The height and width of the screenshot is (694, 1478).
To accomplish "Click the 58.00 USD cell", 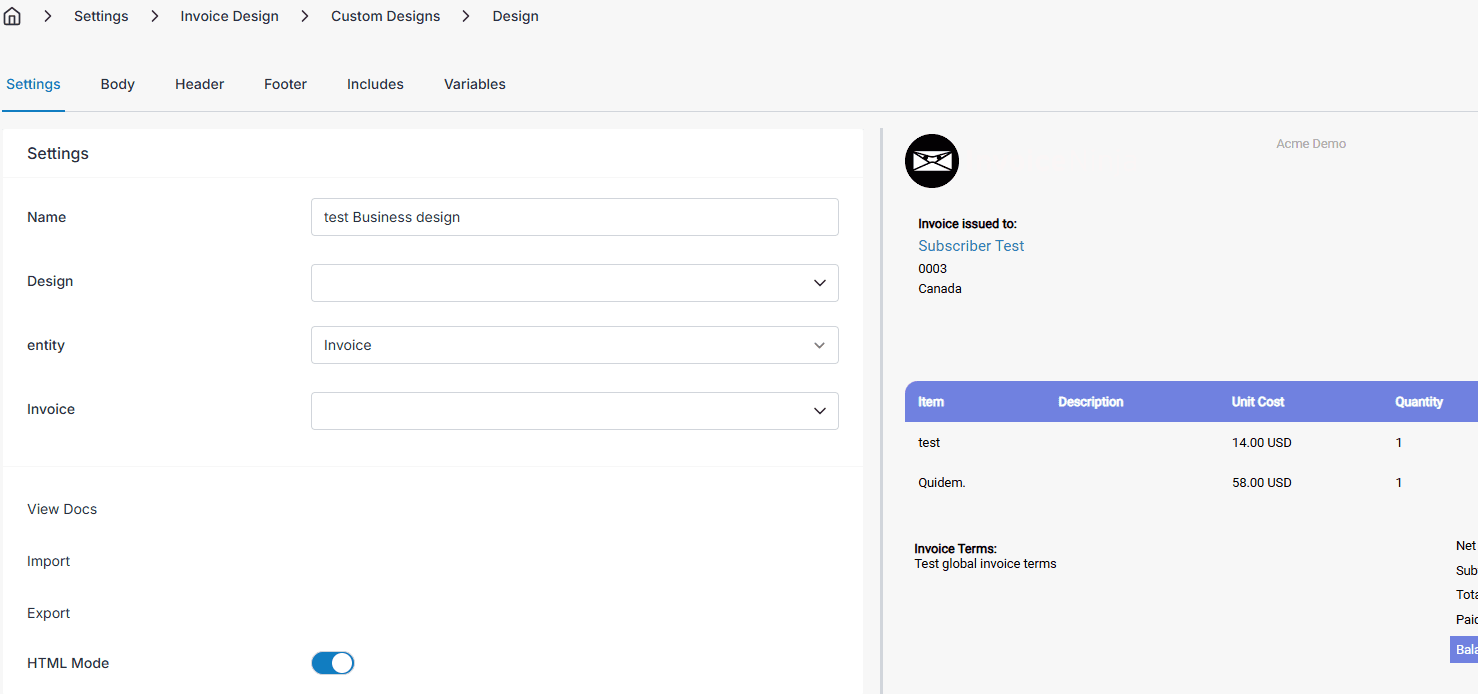I will 1262,482.
